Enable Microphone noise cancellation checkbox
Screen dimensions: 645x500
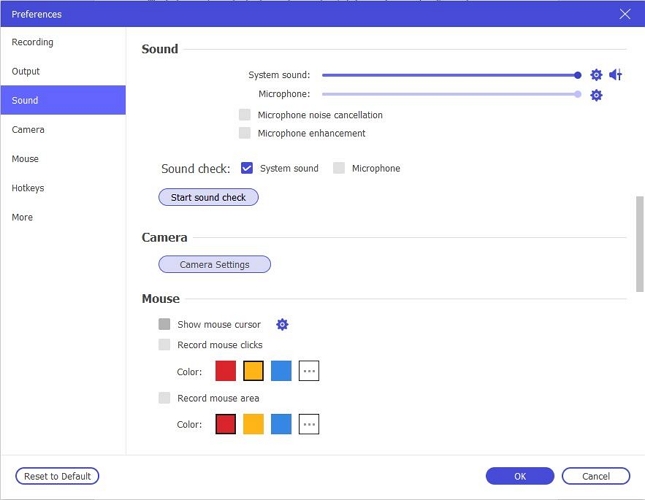[245, 115]
